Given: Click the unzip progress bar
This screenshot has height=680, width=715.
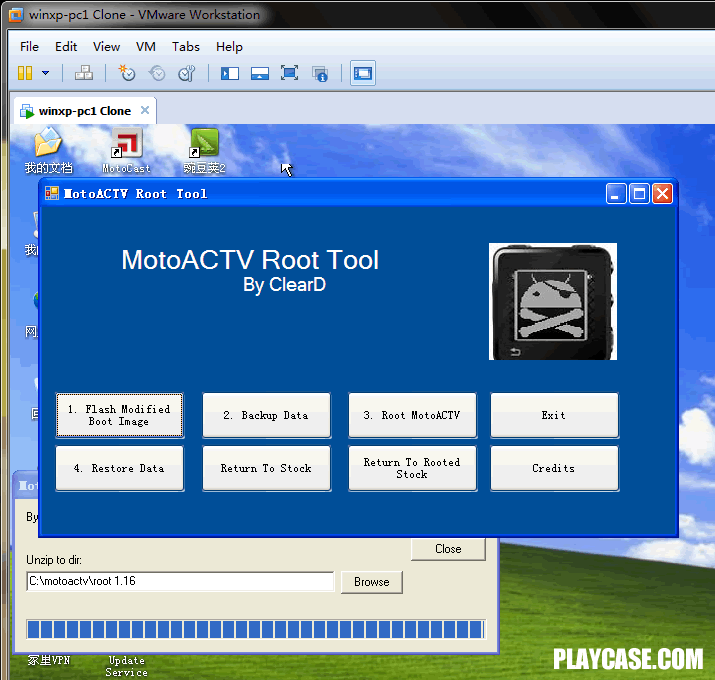Looking at the screenshot, I should 256,629.
